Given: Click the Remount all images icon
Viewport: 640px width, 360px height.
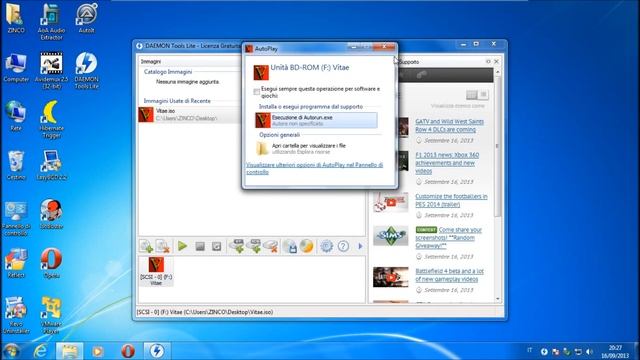Looking at the screenshot, I should 217,246.
